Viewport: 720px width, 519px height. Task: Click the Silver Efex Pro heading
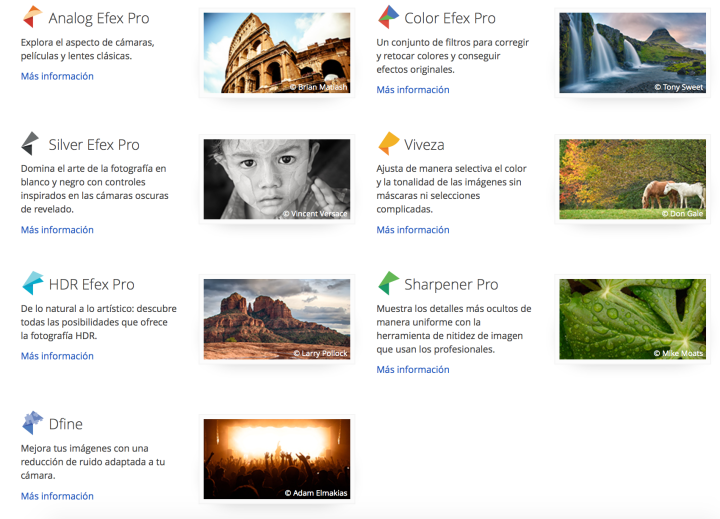(94, 145)
